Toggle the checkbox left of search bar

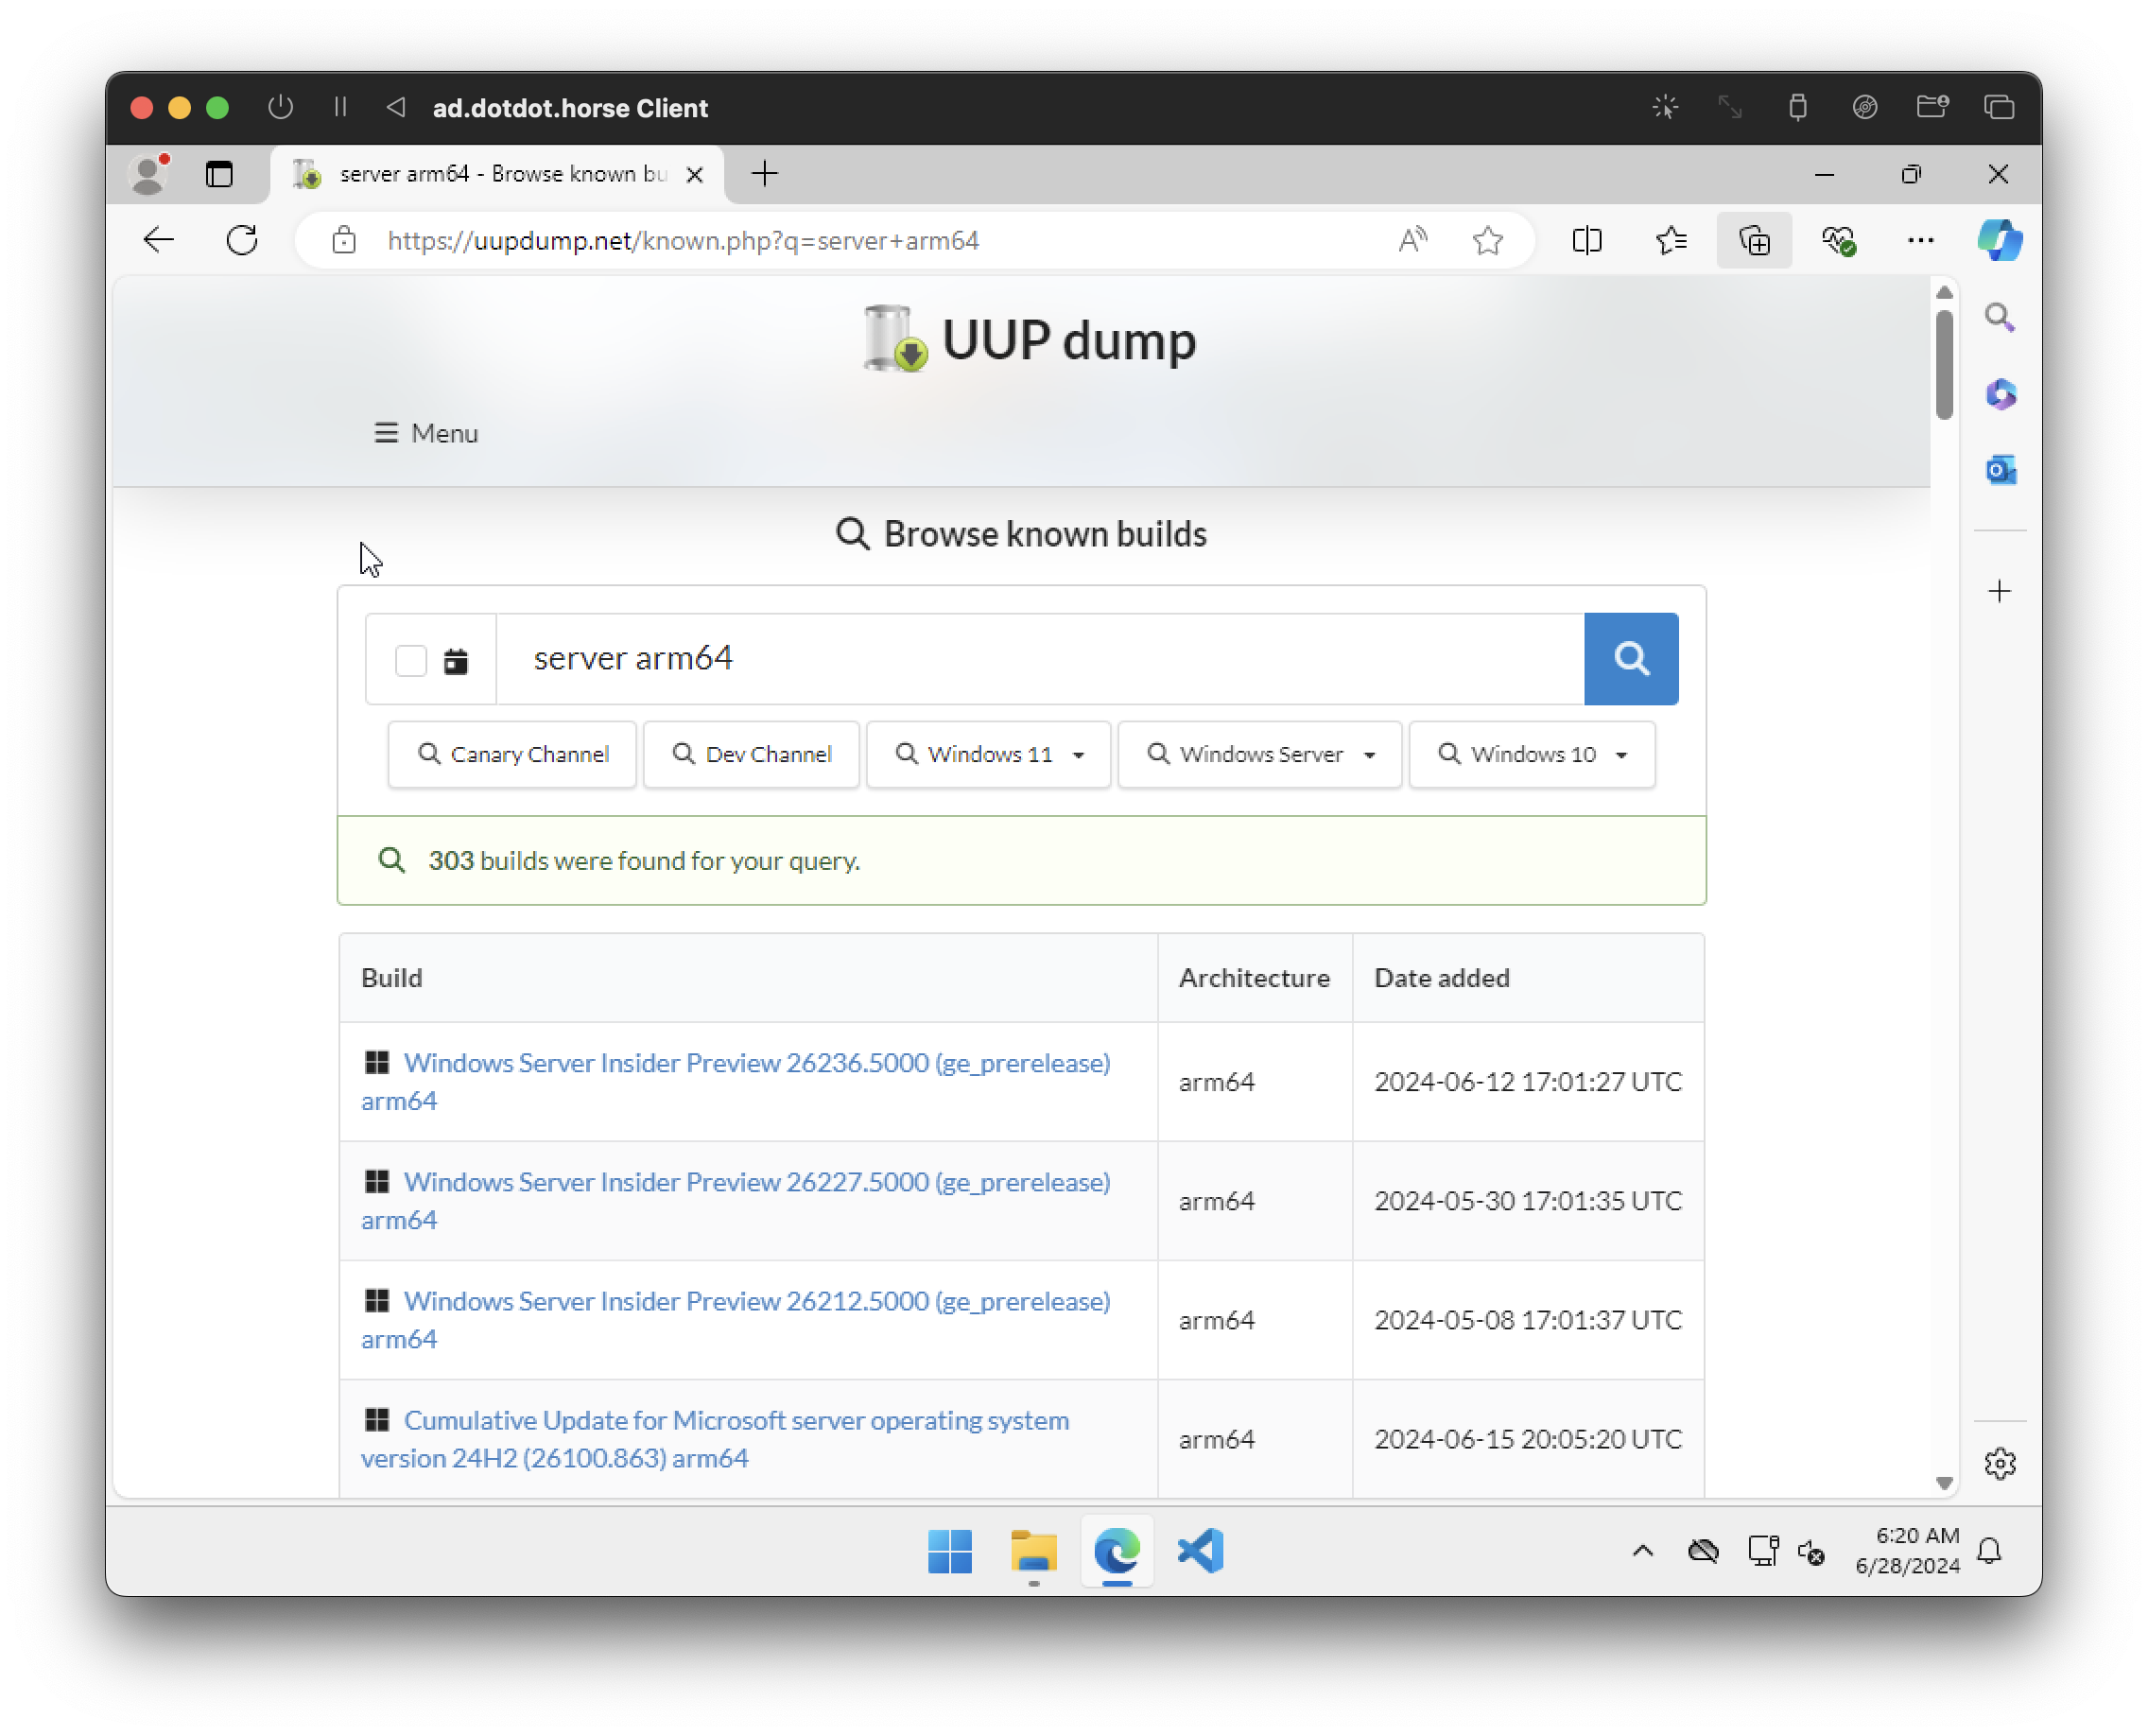click(x=411, y=659)
